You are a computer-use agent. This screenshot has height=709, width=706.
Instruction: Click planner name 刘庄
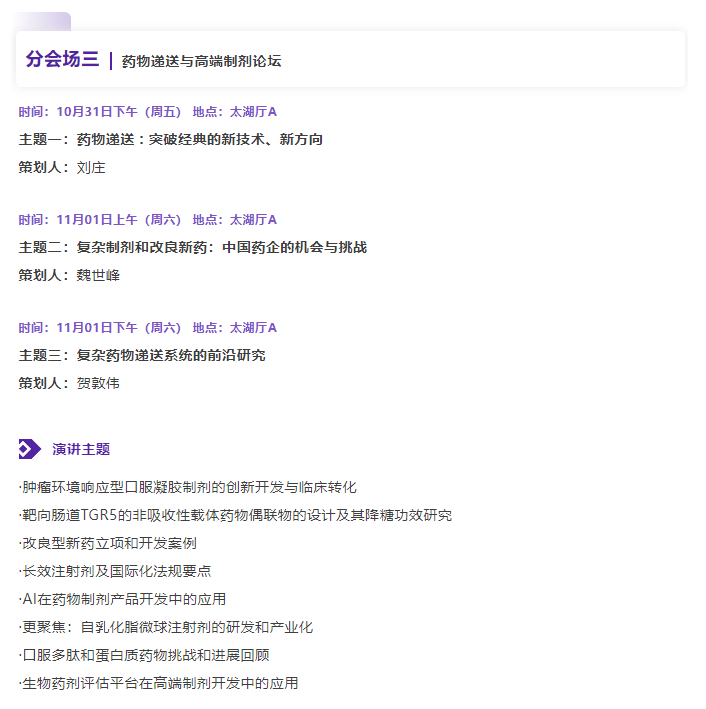point(91,167)
